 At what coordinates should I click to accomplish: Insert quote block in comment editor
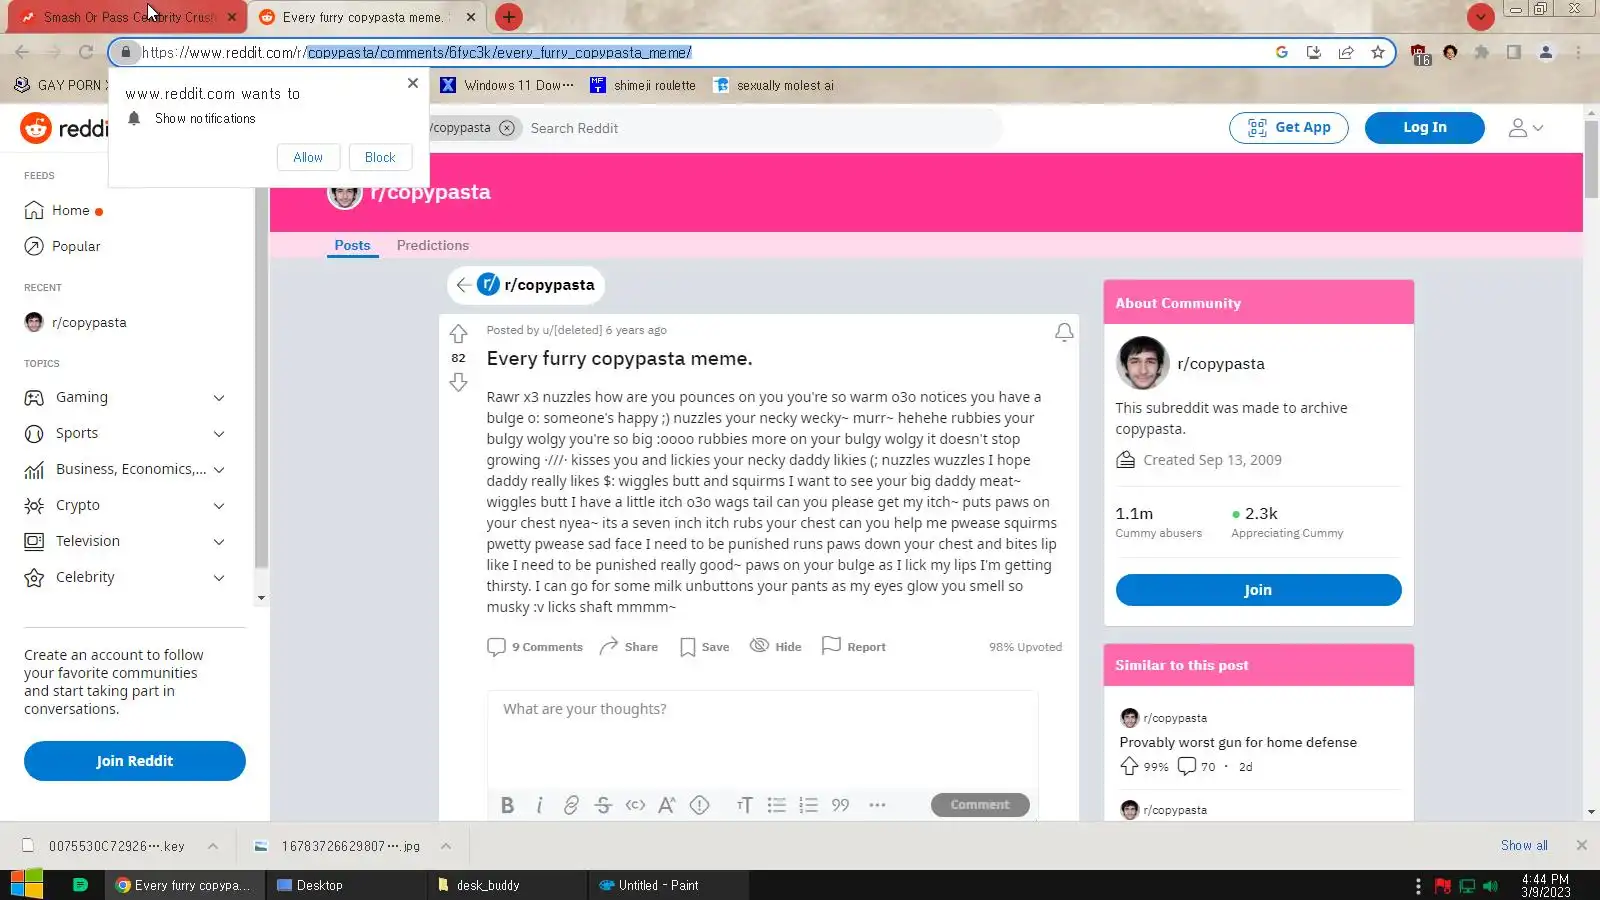point(840,805)
